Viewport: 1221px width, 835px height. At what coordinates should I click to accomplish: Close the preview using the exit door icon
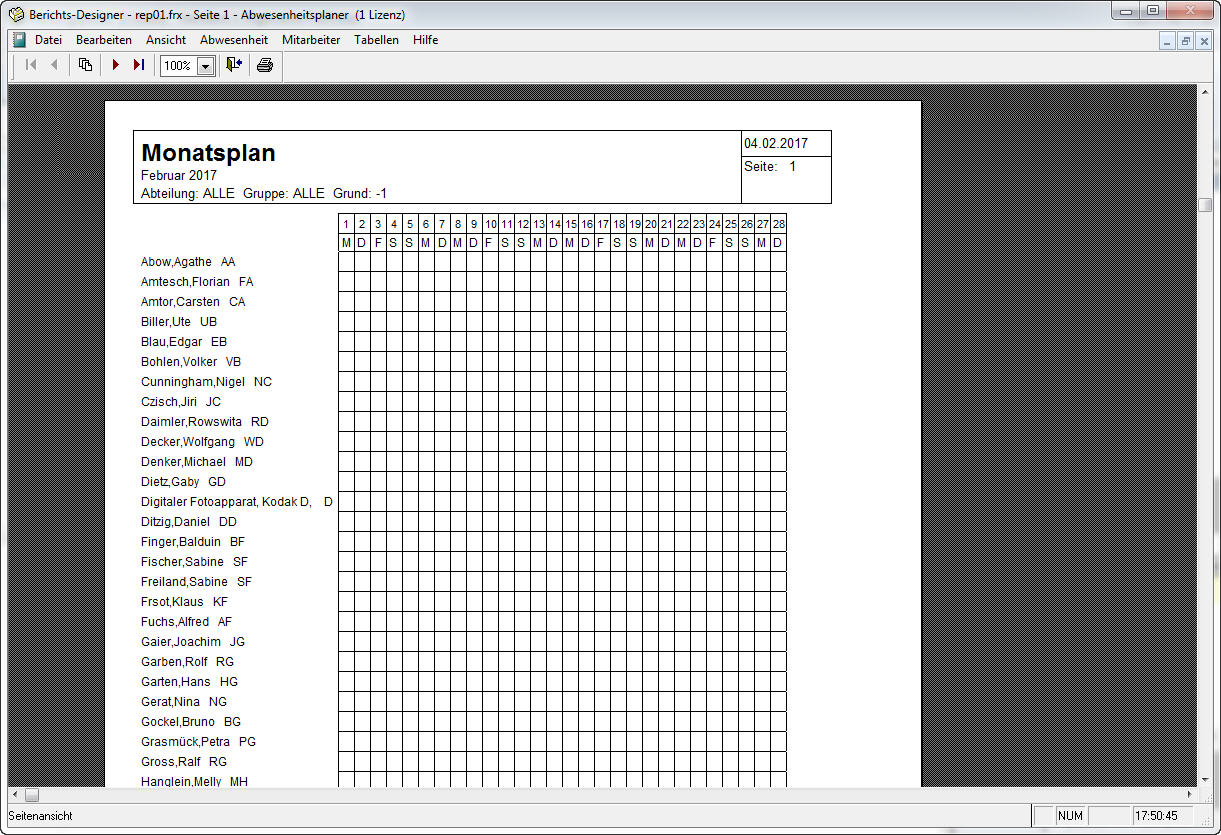[x=234, y=65]
